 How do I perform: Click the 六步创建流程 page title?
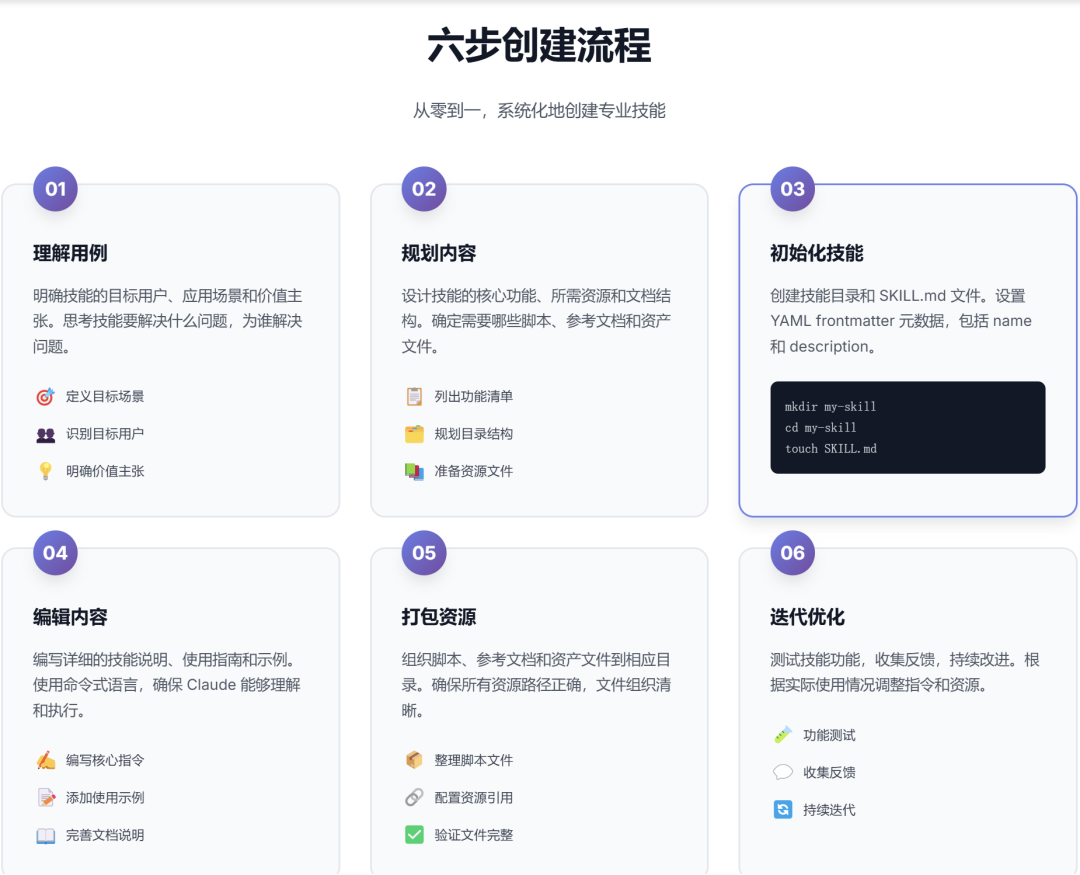(539, 45)
